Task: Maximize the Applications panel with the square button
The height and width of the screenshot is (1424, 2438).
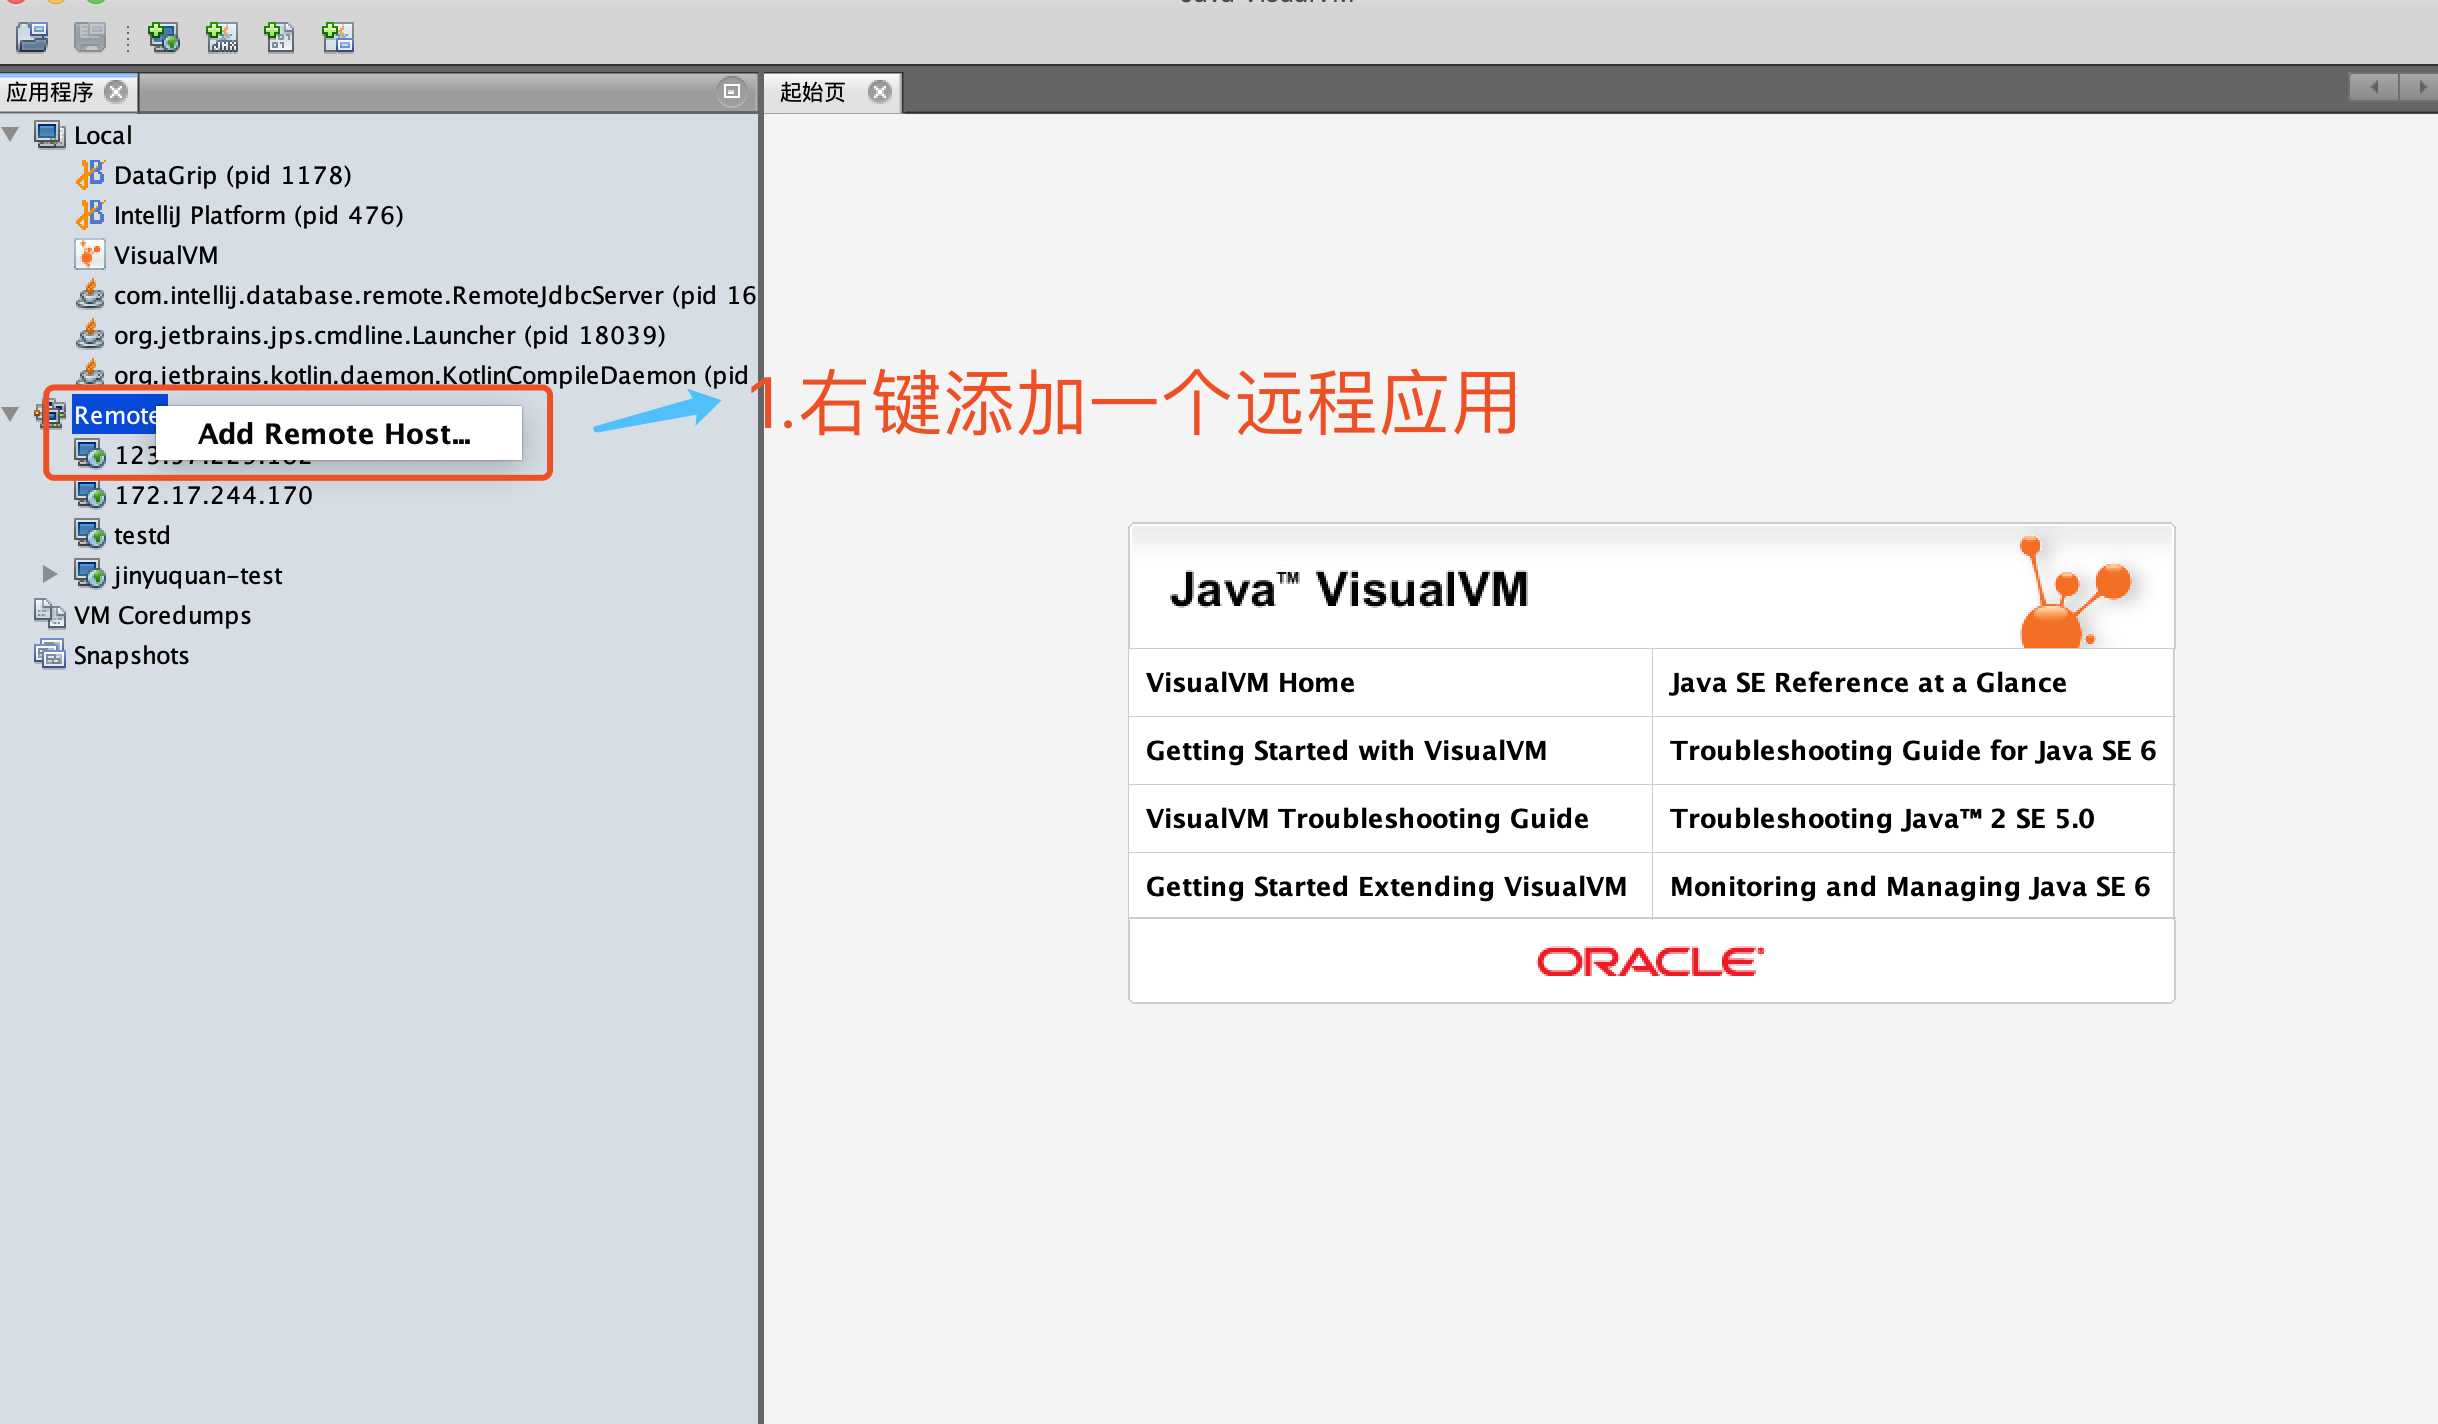Action: coord(732,91)
